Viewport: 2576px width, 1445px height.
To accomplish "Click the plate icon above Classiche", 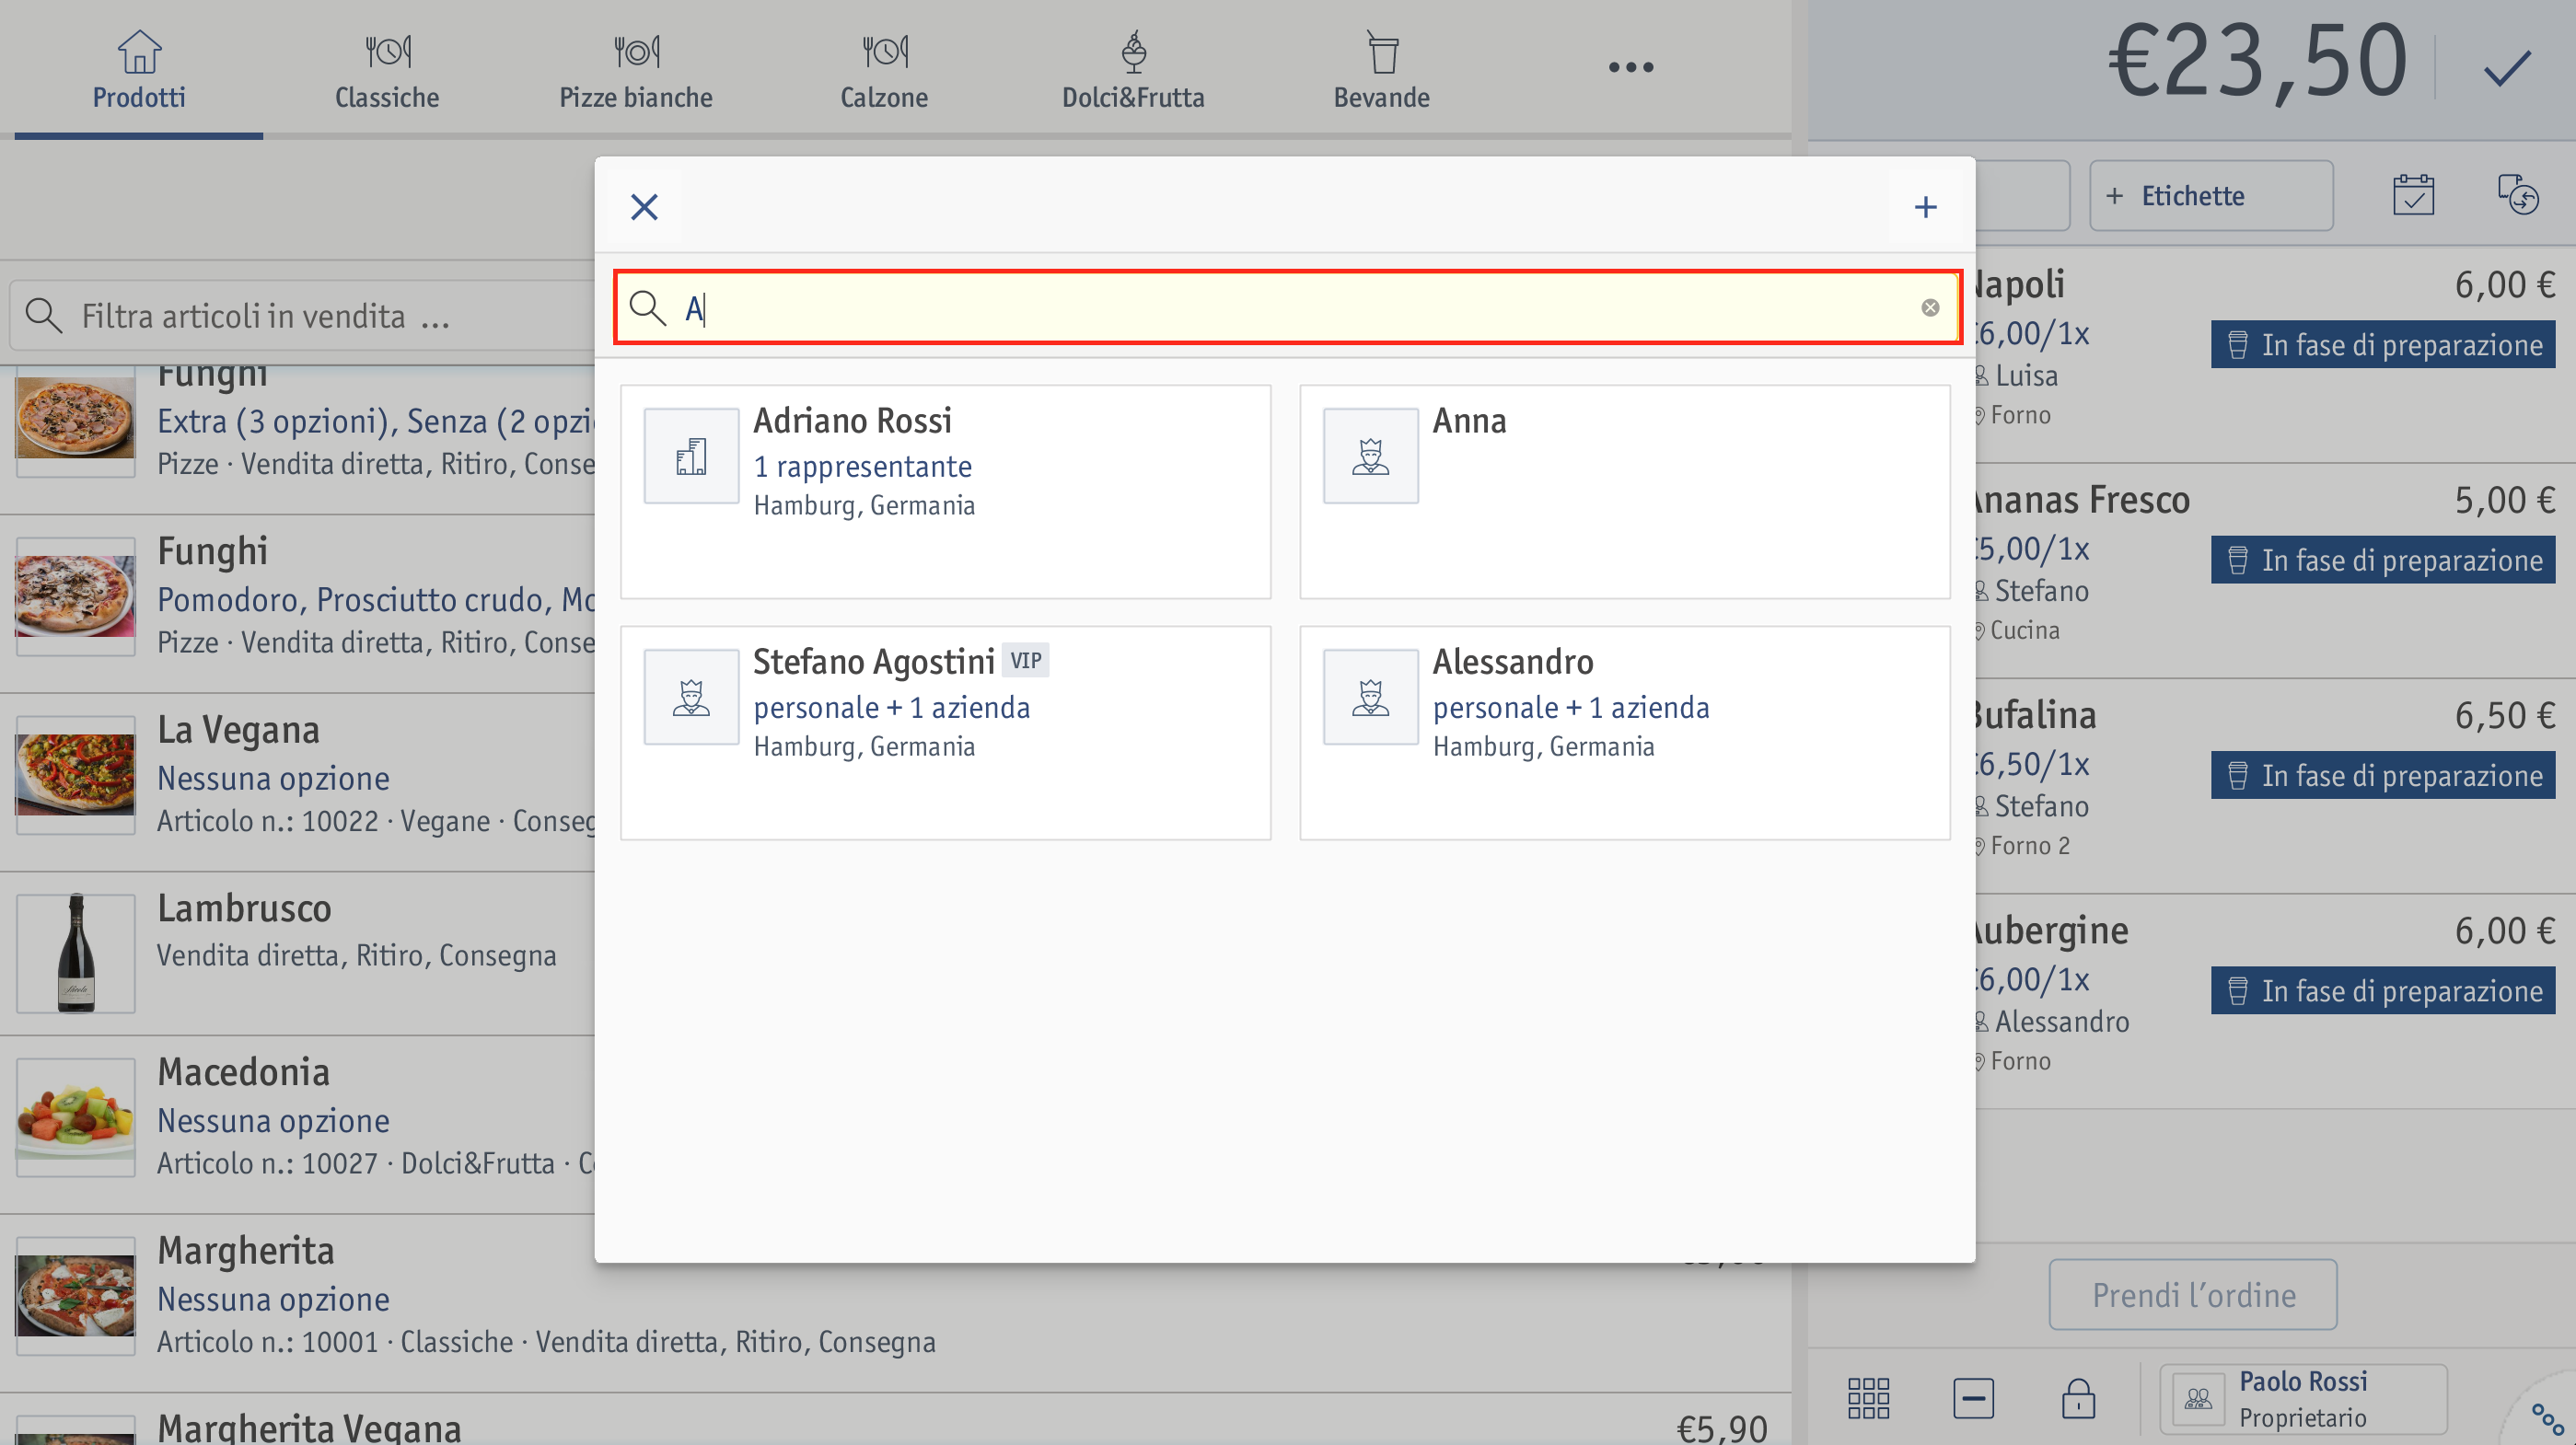I will tap(387, 51).
